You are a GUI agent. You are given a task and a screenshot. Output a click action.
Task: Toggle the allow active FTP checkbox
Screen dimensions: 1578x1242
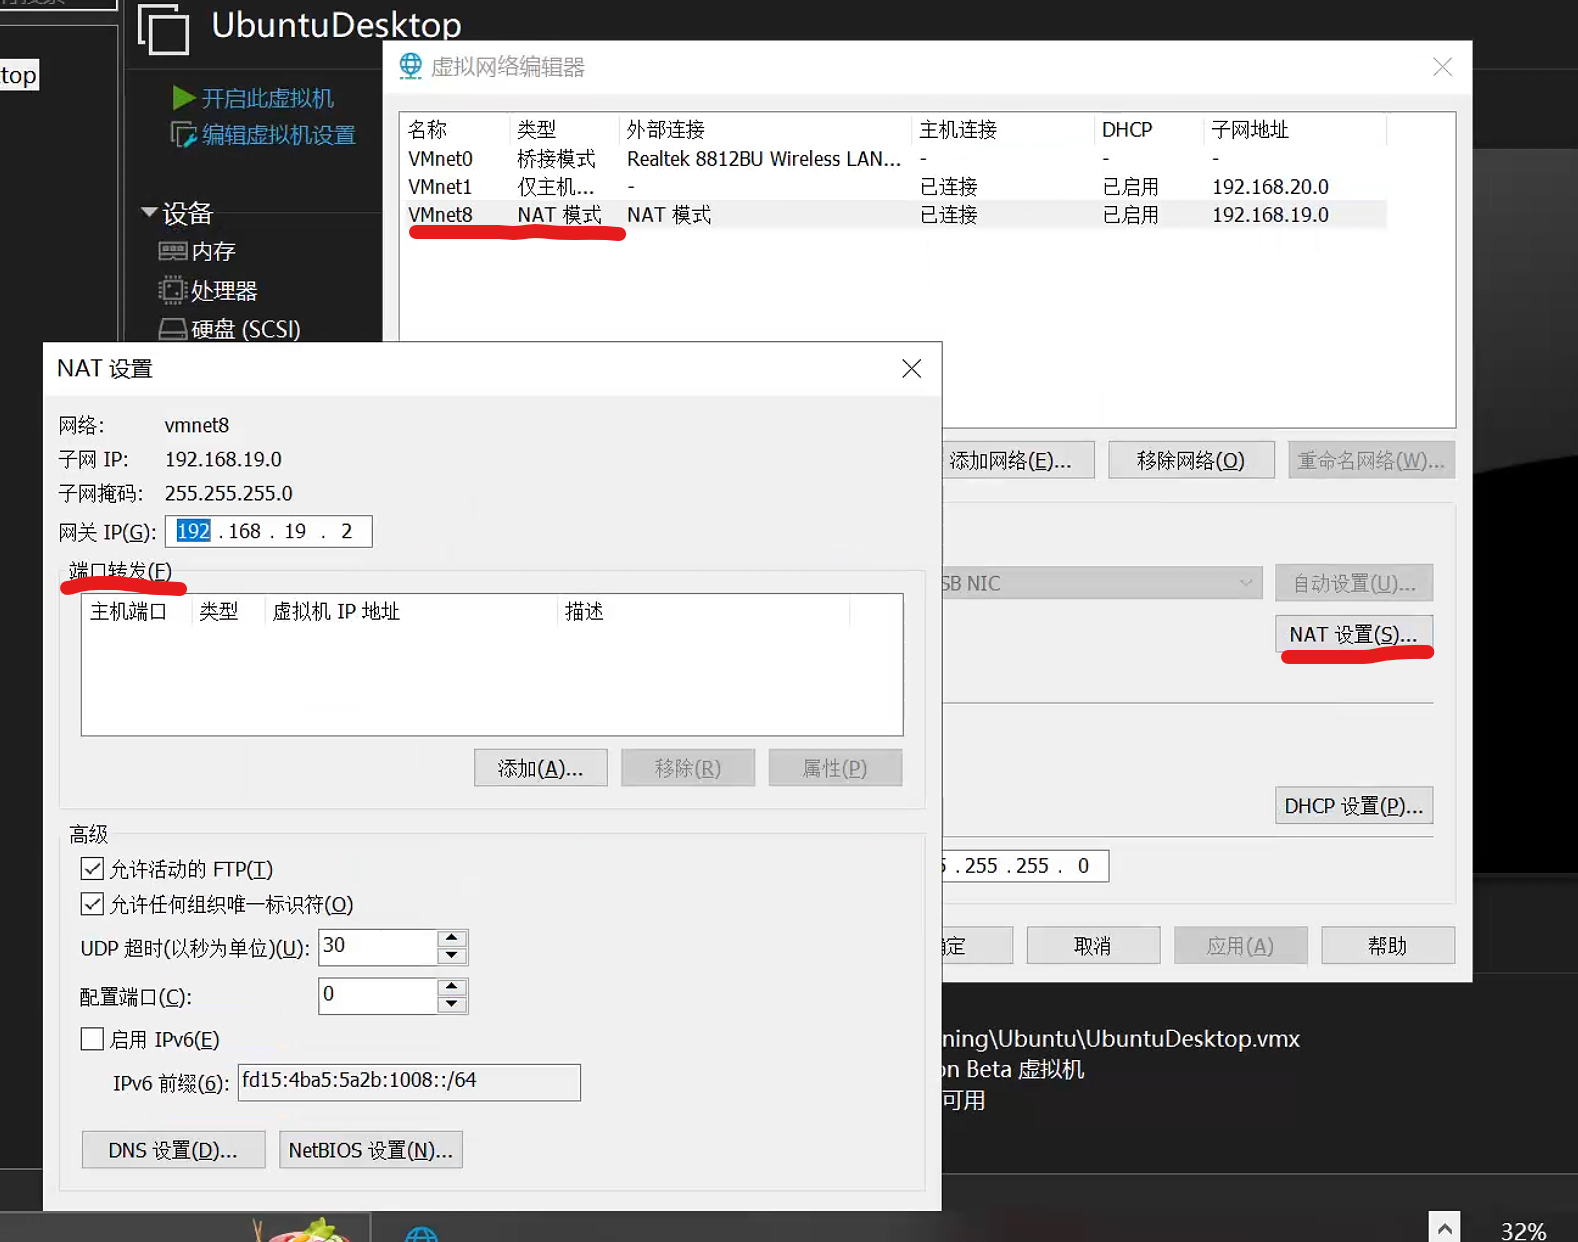click(92, 869)
